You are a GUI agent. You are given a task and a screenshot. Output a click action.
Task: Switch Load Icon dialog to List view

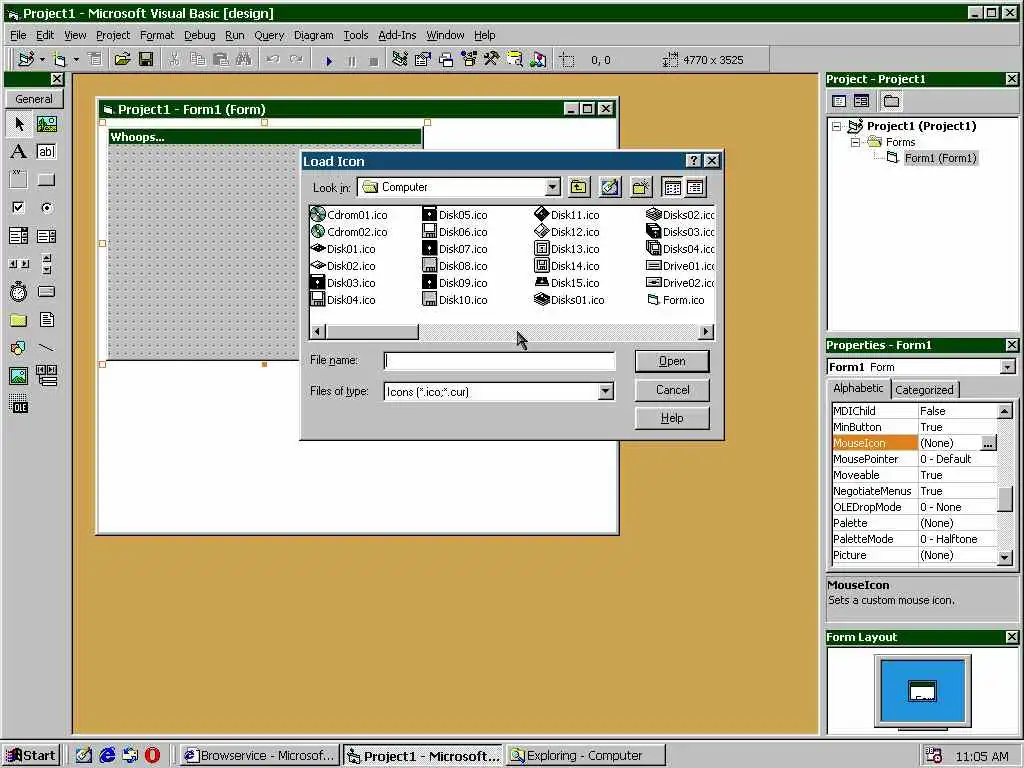[x=672, y=187]
